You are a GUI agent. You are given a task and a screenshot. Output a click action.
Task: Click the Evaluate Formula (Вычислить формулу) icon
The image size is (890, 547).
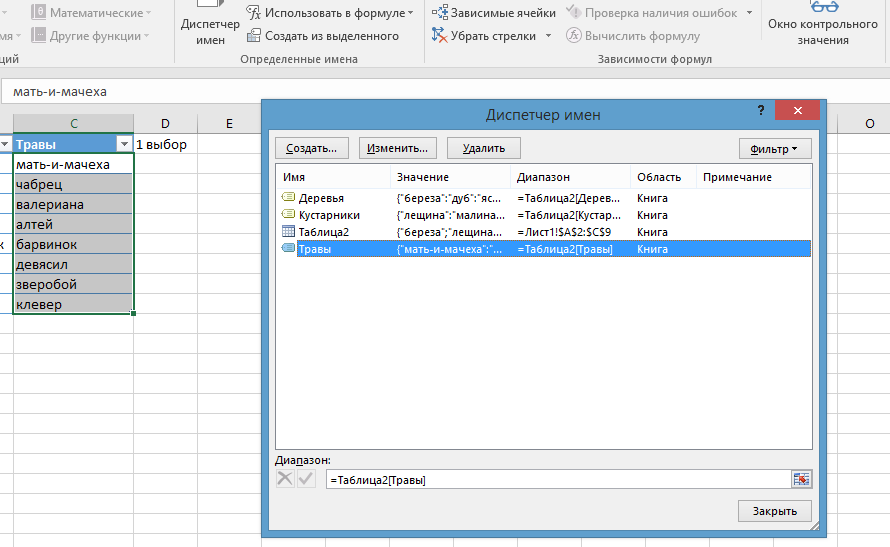click(574, 36)
